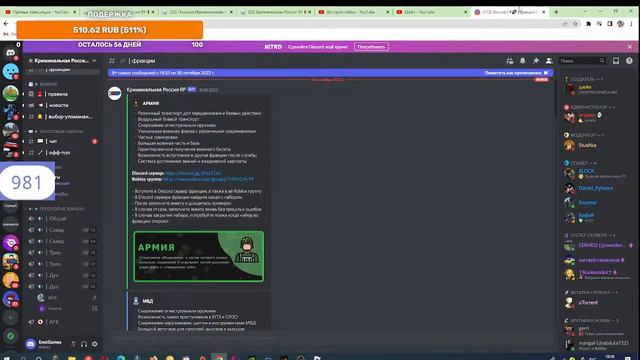
Task: Open a new browser tab
Action: click(556, 12)
